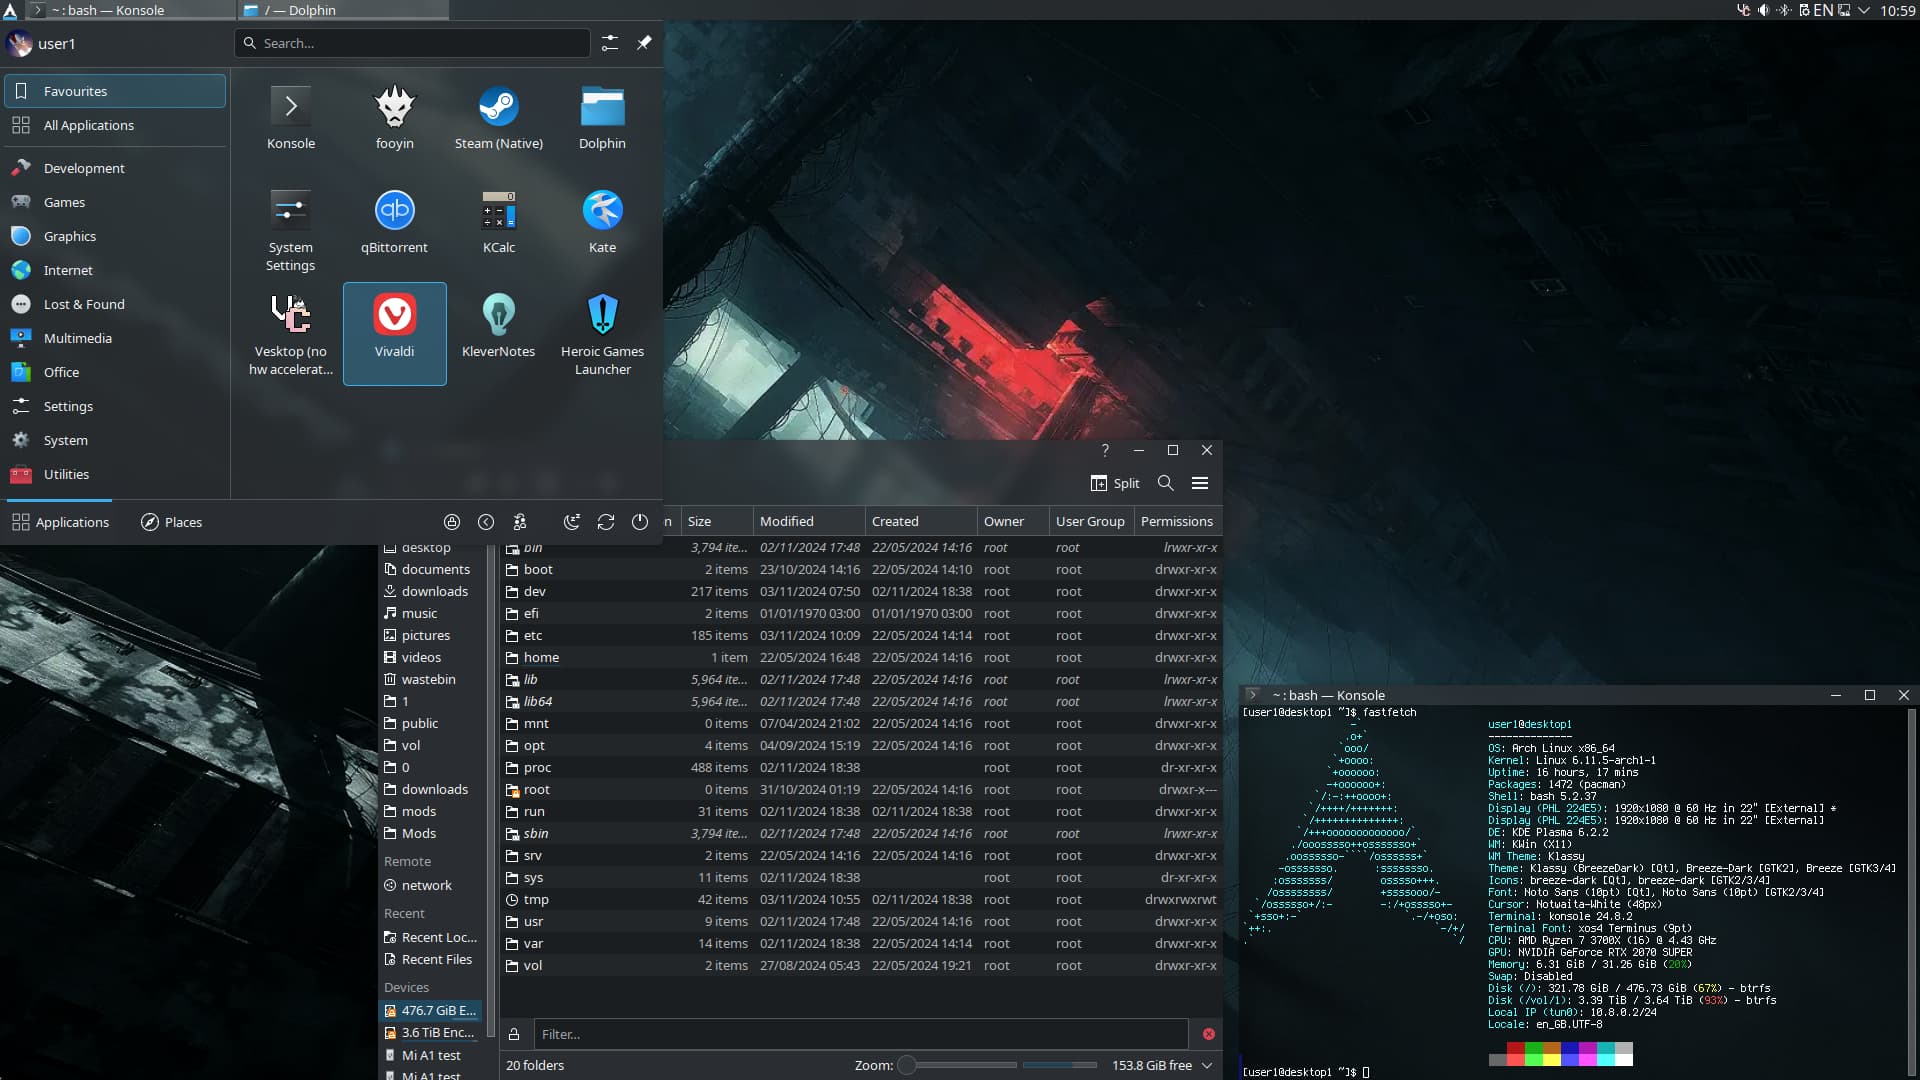Viewport: 1920px width, 1080px height.
Task: Launch the Vivaldi browser
Action: 395,334
